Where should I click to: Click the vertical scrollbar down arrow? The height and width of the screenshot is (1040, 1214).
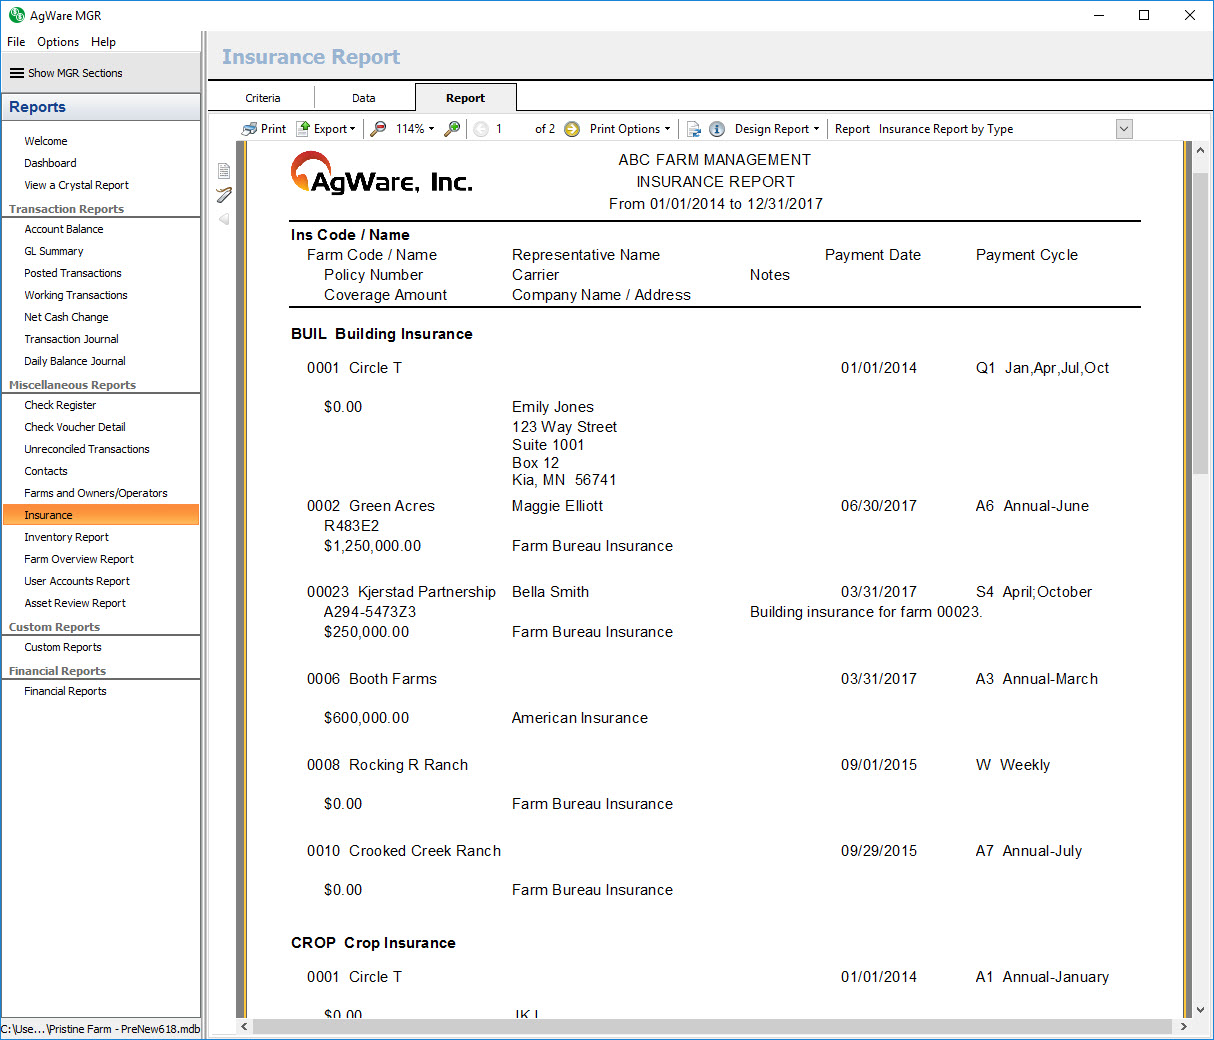tap(1201, 1010)
